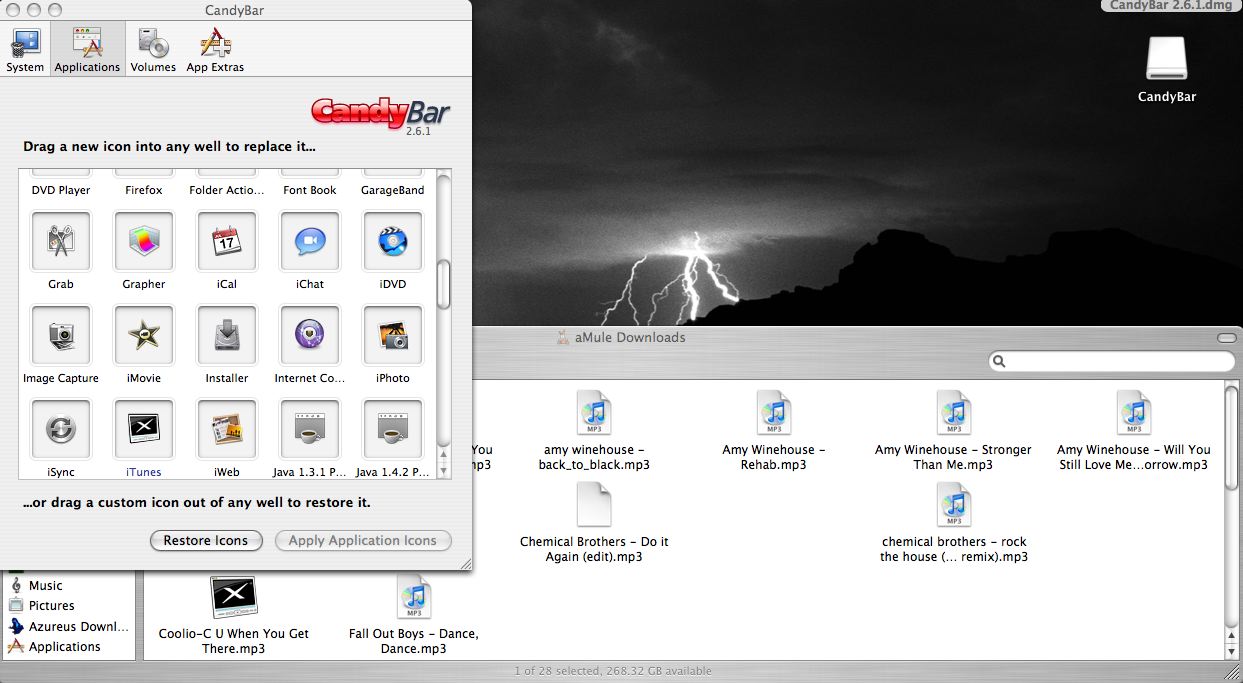Click the Apply Application Icons button
The height and width of the screenshot is (683, 1243).
pyautogui.click(x=363, y=540)
